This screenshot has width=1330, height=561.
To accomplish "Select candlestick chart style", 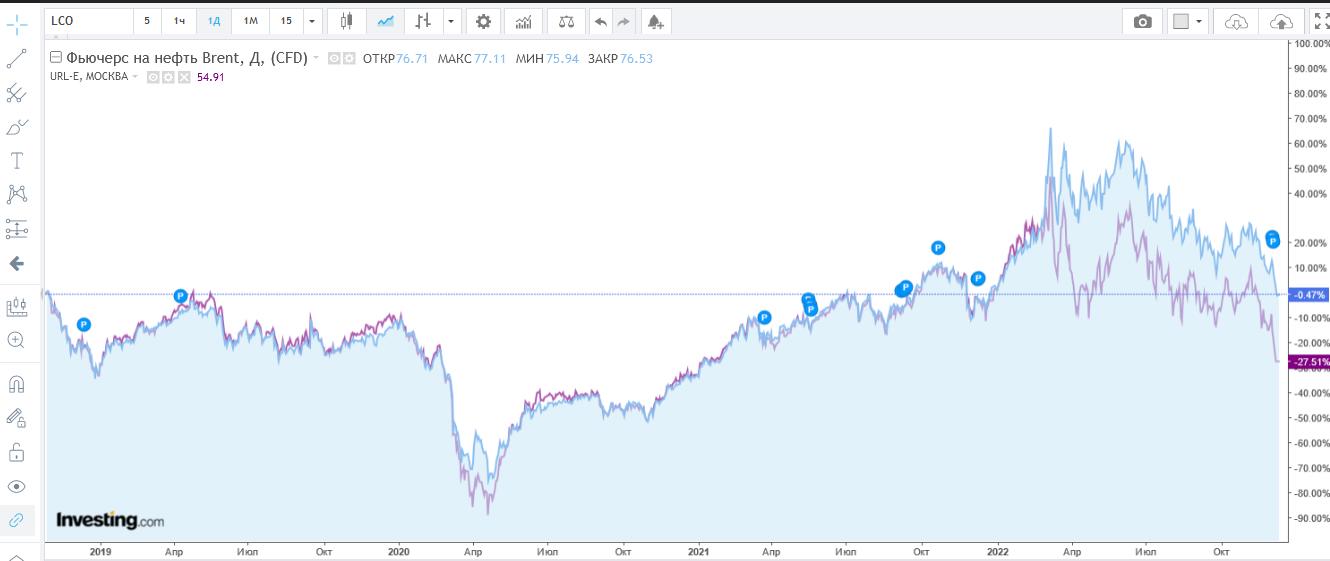I will pos(346,21).
